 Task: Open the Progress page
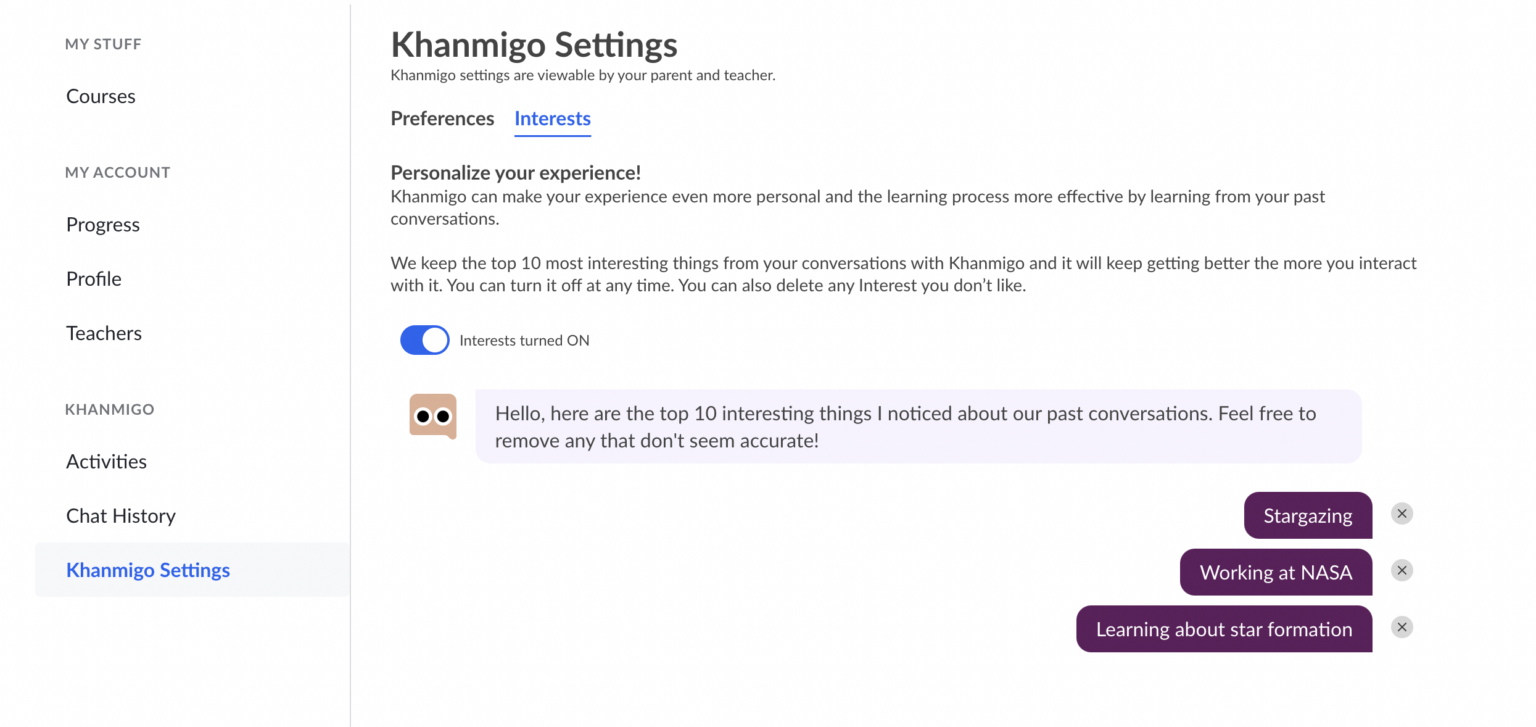[103, 224]
